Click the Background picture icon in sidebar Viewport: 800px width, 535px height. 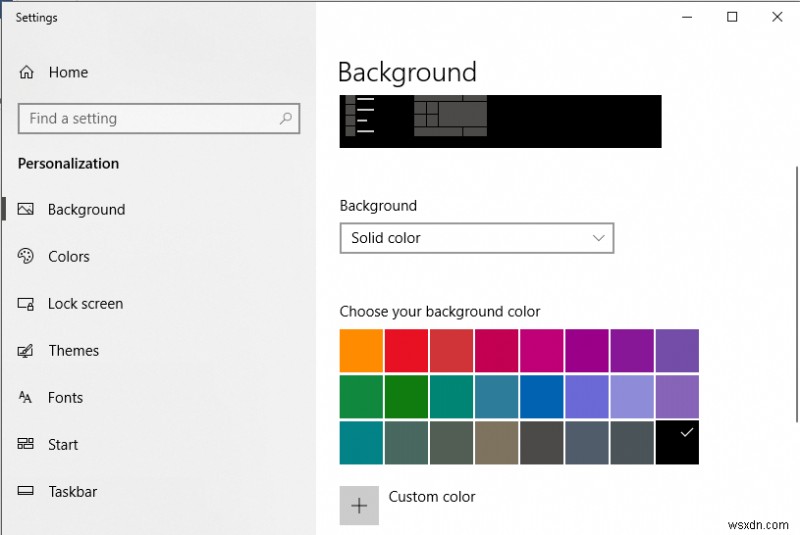[x=26, y=209]
